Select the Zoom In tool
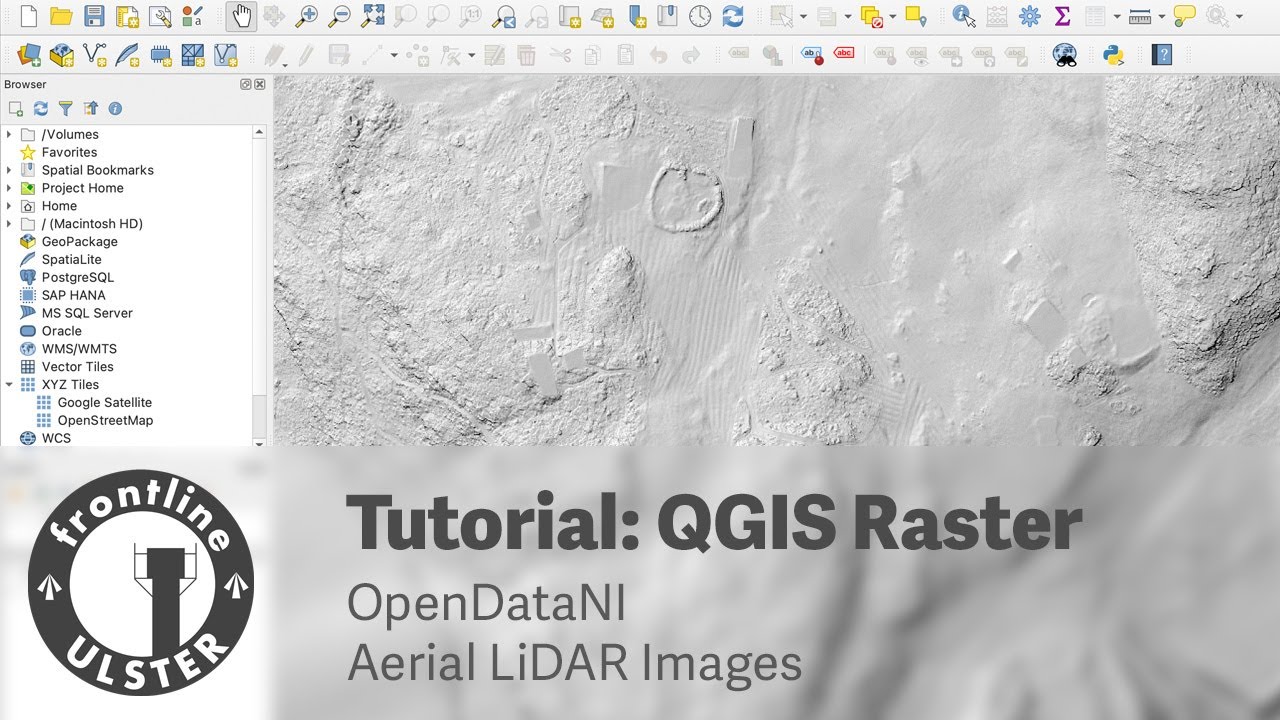 click(x=307, y=16)
